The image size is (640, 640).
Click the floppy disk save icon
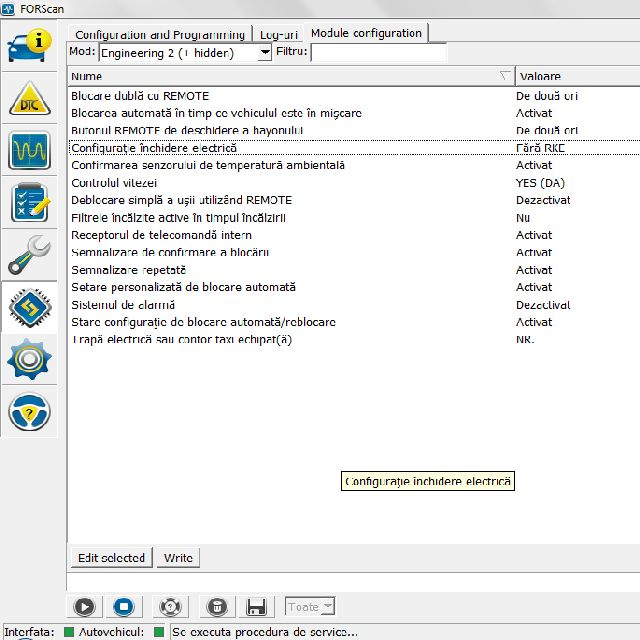pyautogui.click(x=256, y=607)
